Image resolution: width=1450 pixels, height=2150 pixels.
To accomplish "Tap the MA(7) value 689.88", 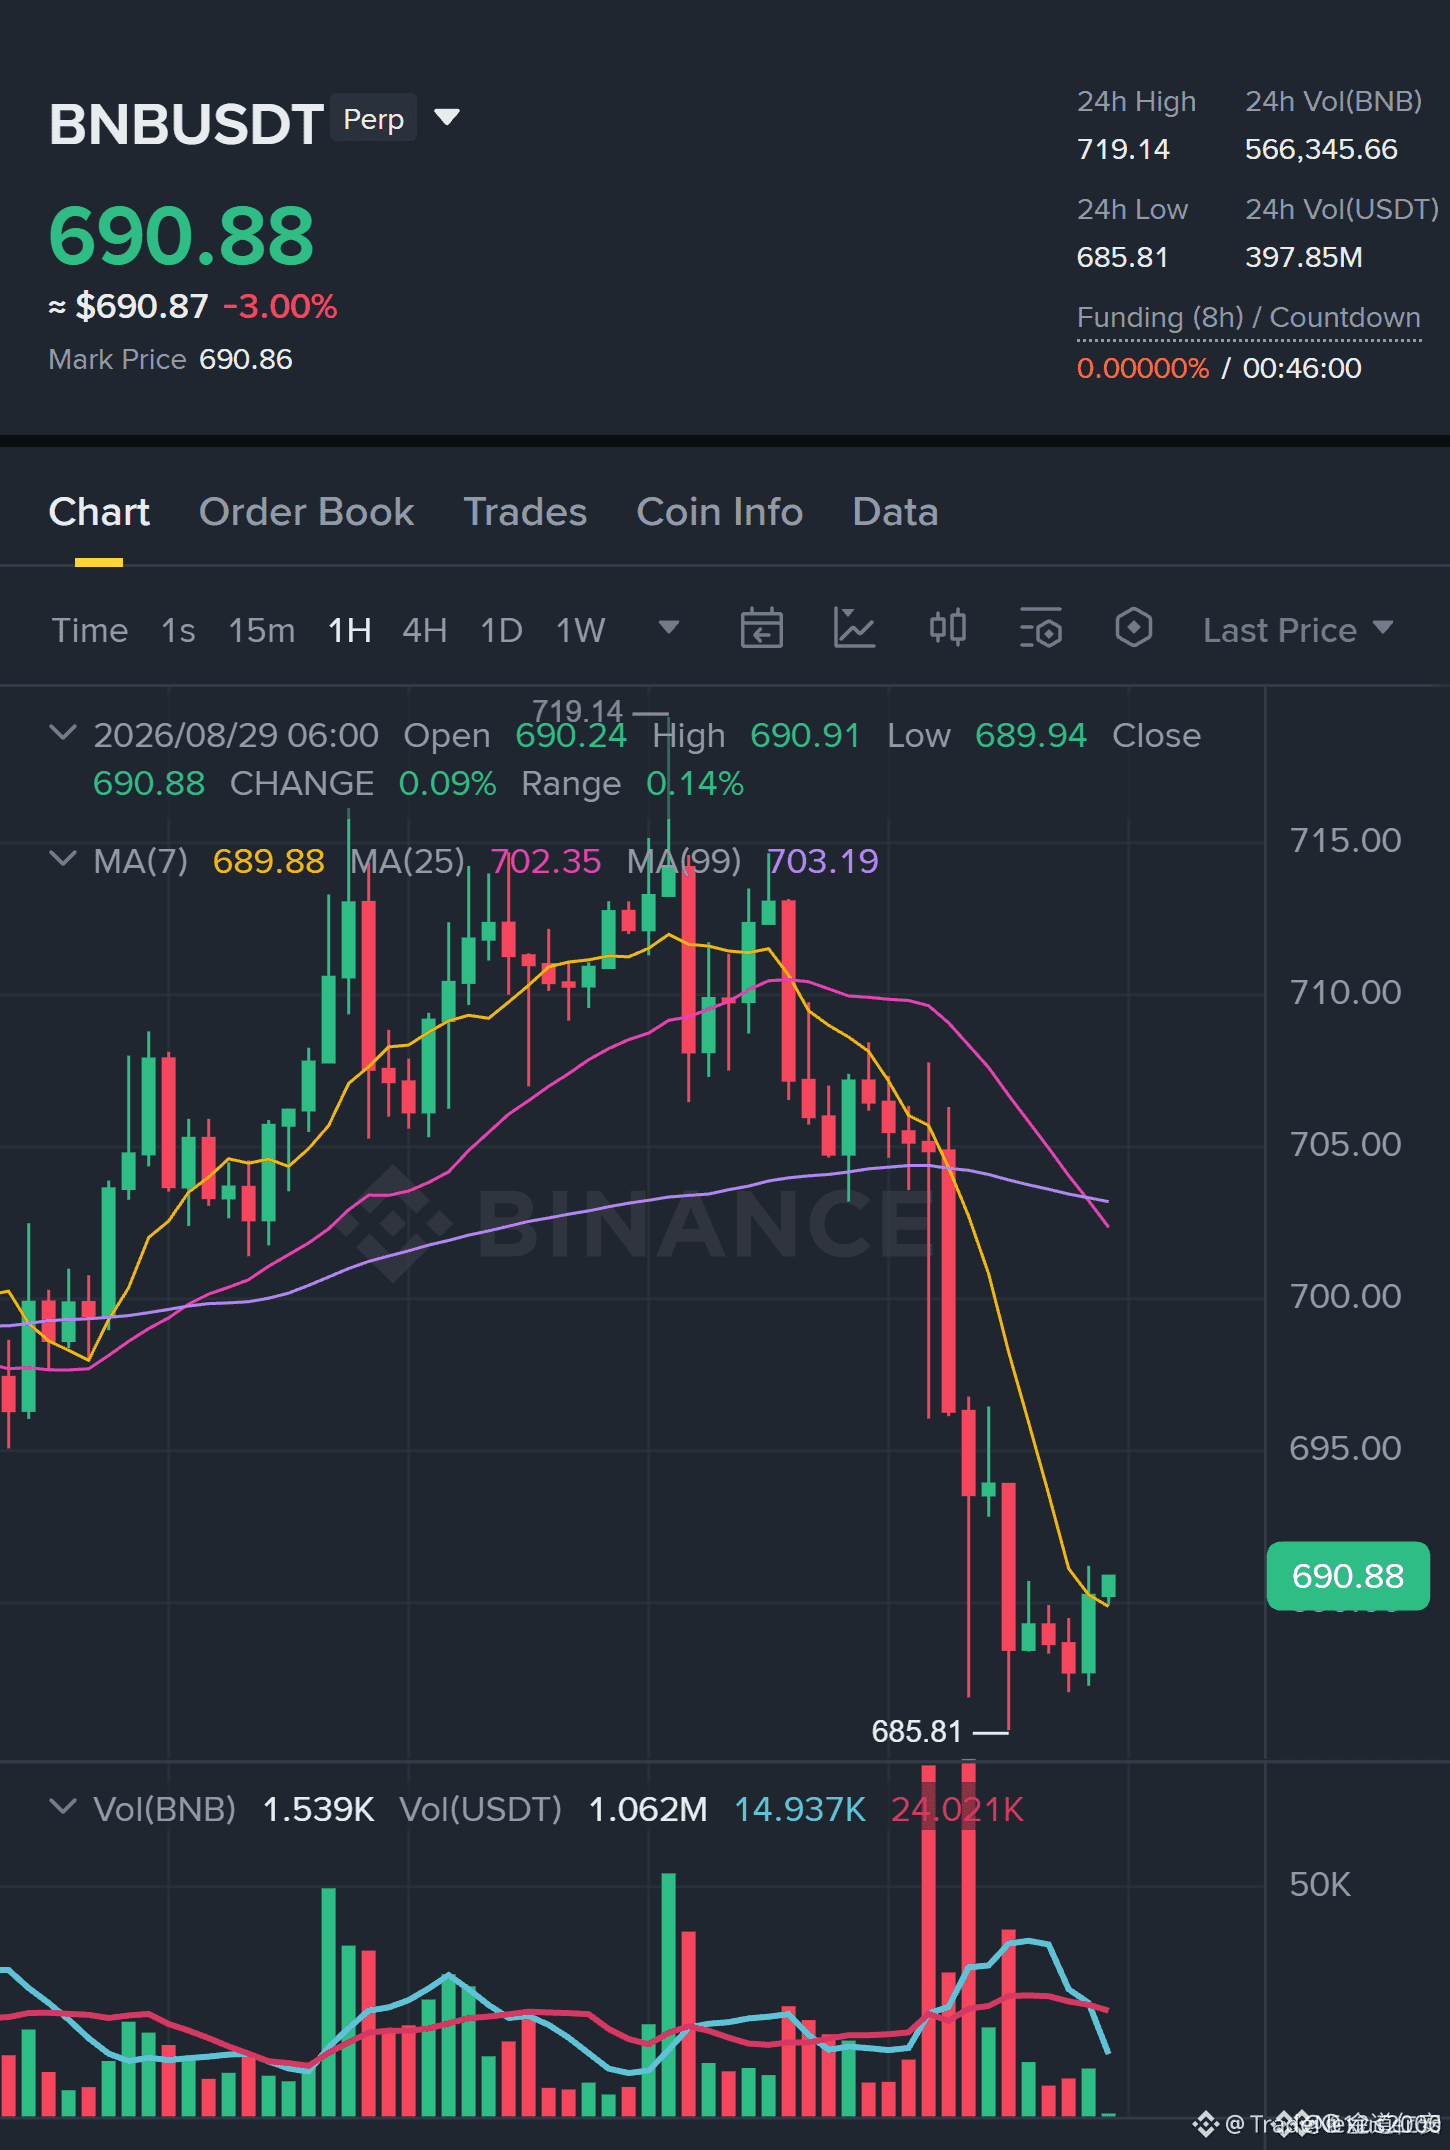I will [x=268, y=861].
